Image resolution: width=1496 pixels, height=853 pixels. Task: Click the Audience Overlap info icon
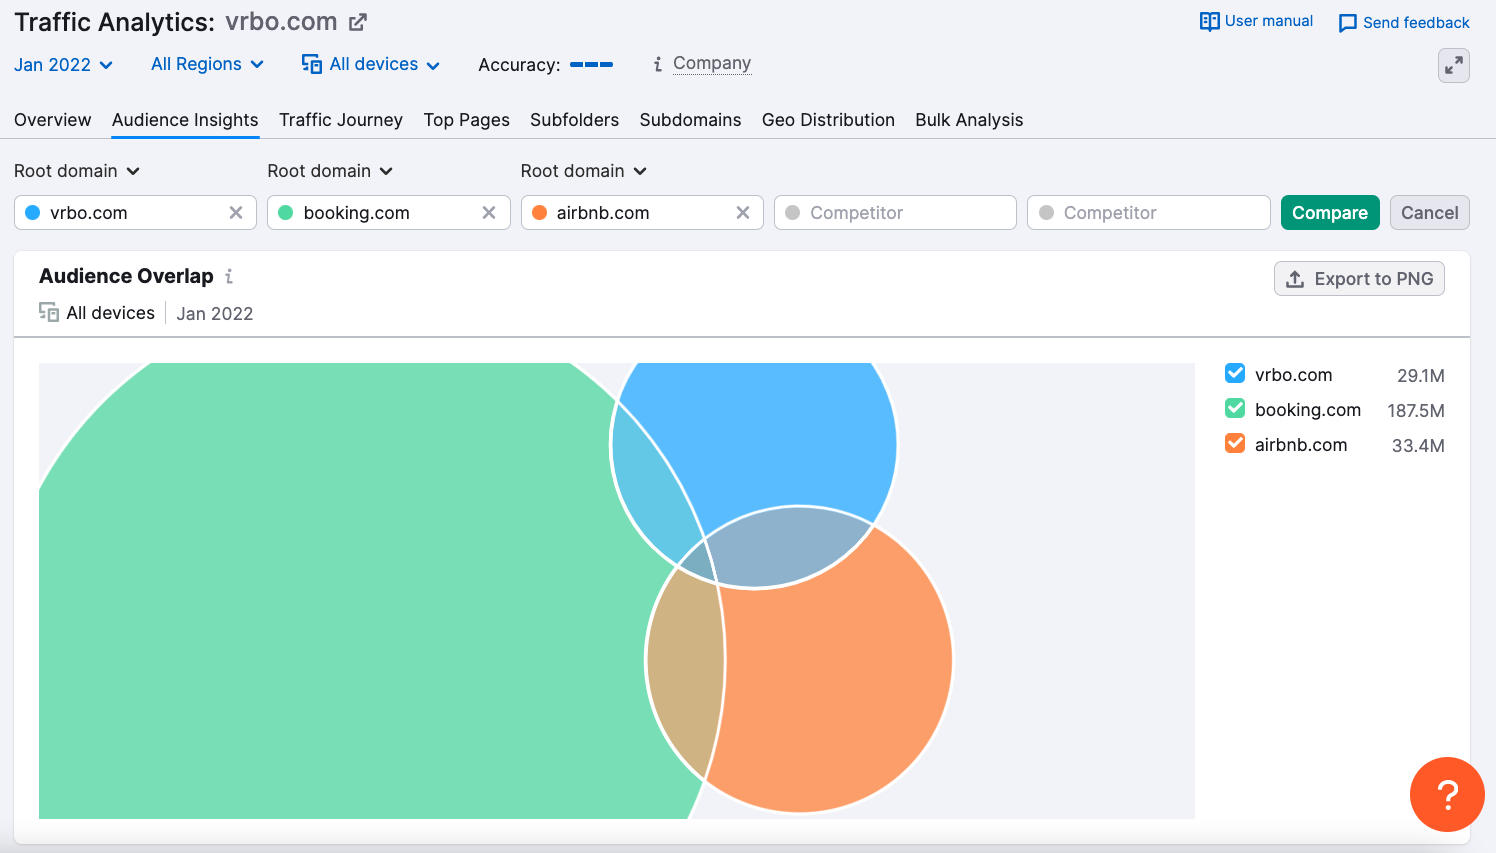tap(229, 276)
